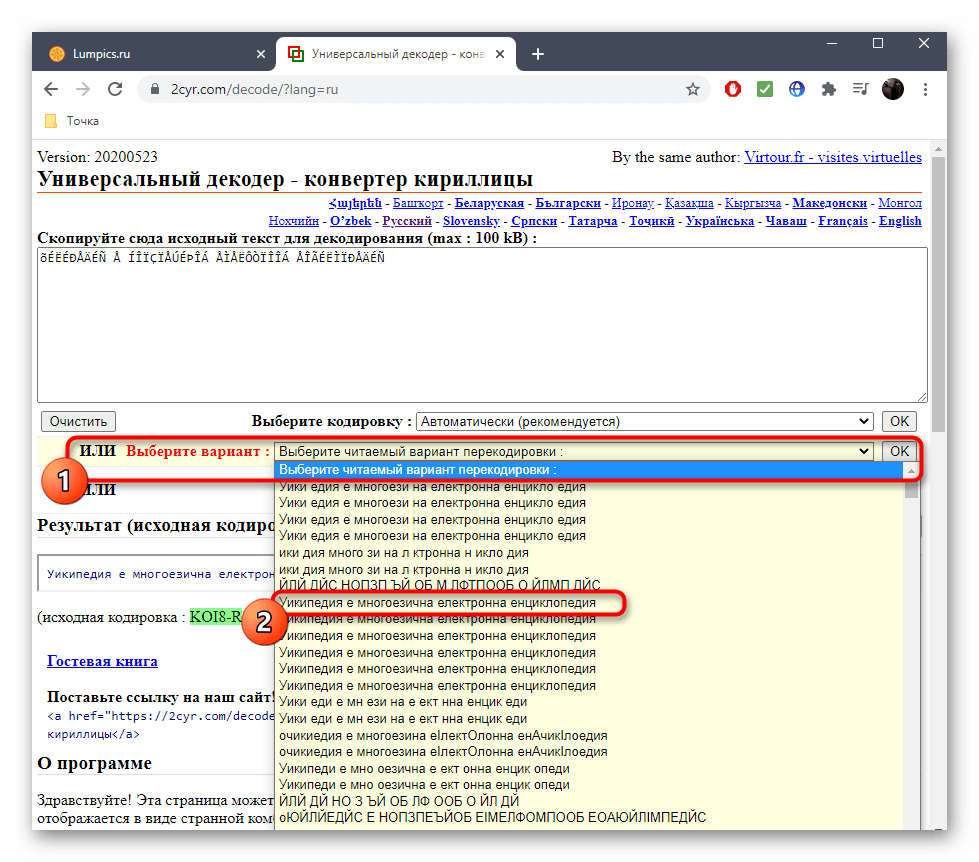Bookmark this page with star icon
This screenshot has height=862, width=979.
pos(692,89)
